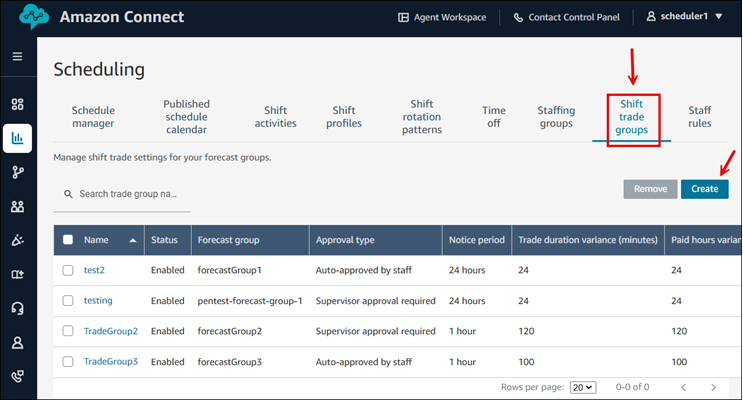Click the headset icon in sidebar
Screen dimensions: 743x400
tap(17, 309)
